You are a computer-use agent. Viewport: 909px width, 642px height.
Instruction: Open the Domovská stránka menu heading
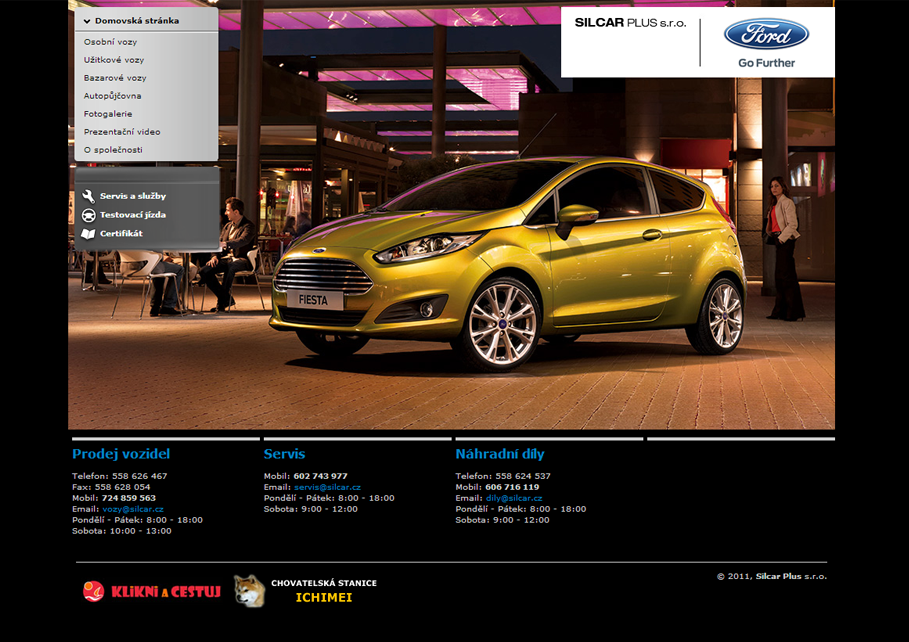pos(137,21)
